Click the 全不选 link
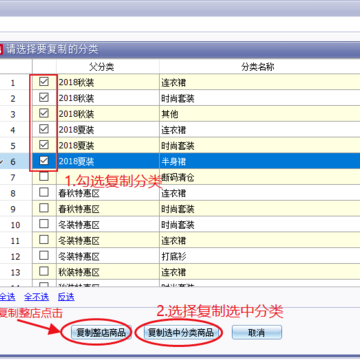360x360 pixels. pyautogui.click(x=36, y=297)
